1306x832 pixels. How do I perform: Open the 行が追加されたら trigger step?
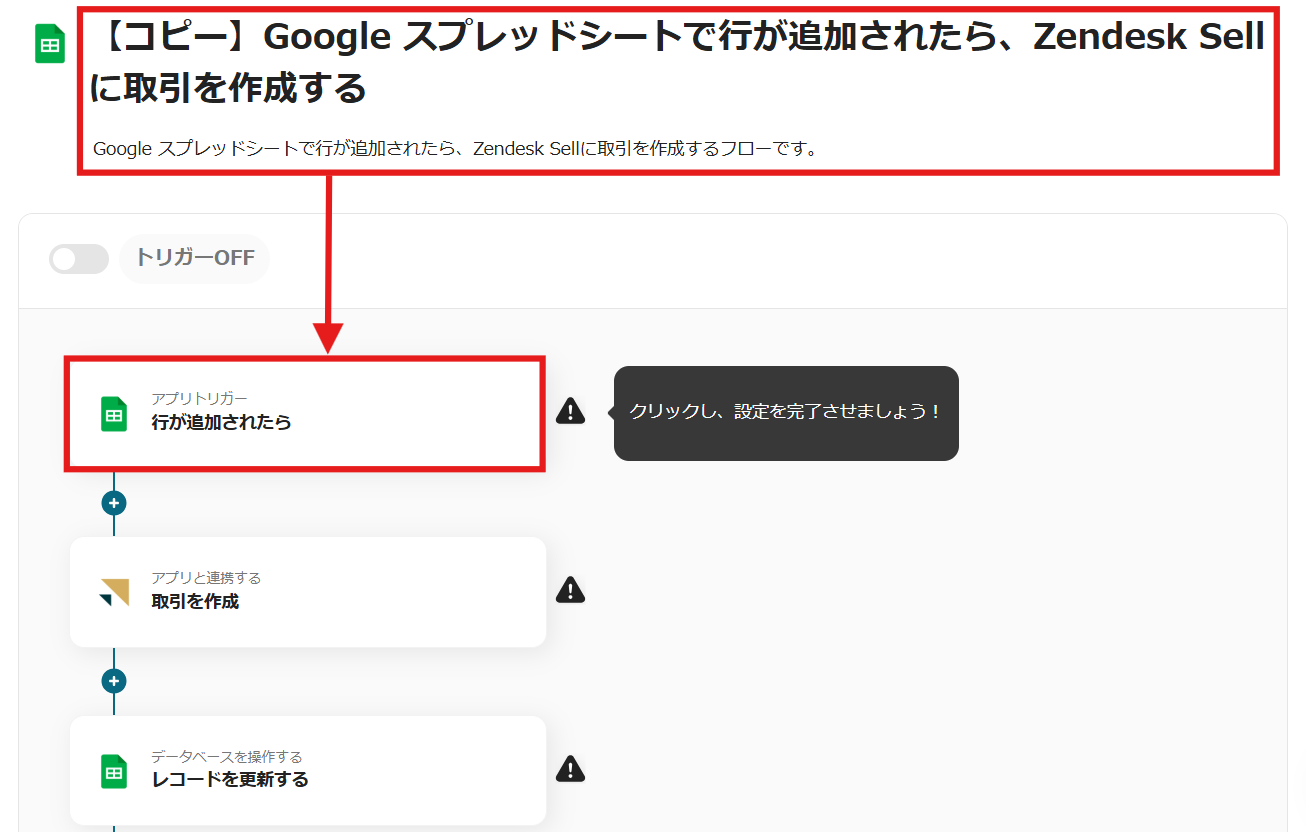tap(305, 413)
